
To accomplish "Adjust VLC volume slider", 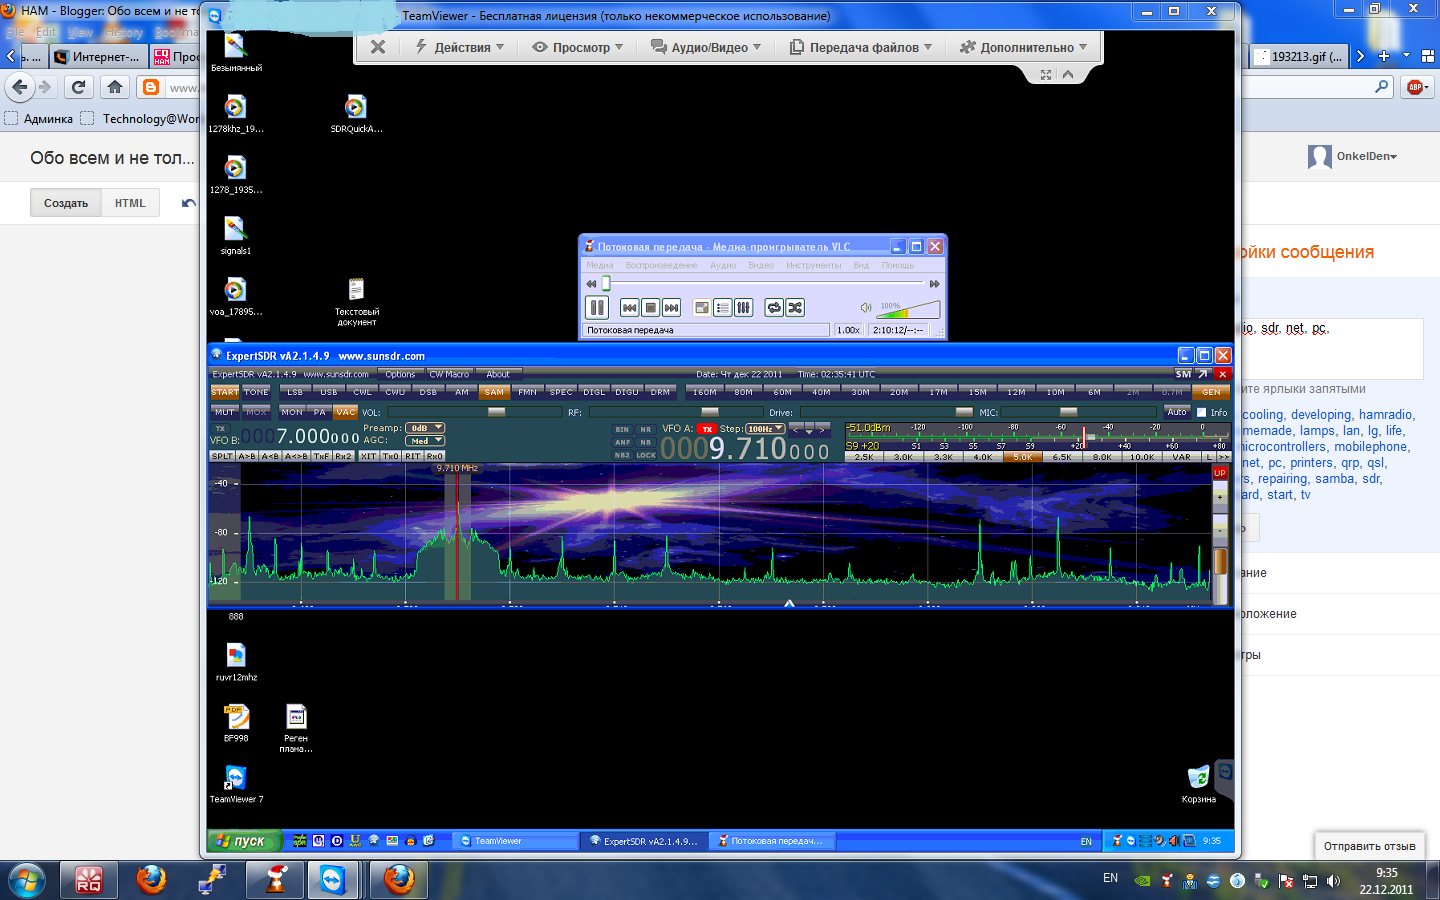I will click(x=908, y=309).
